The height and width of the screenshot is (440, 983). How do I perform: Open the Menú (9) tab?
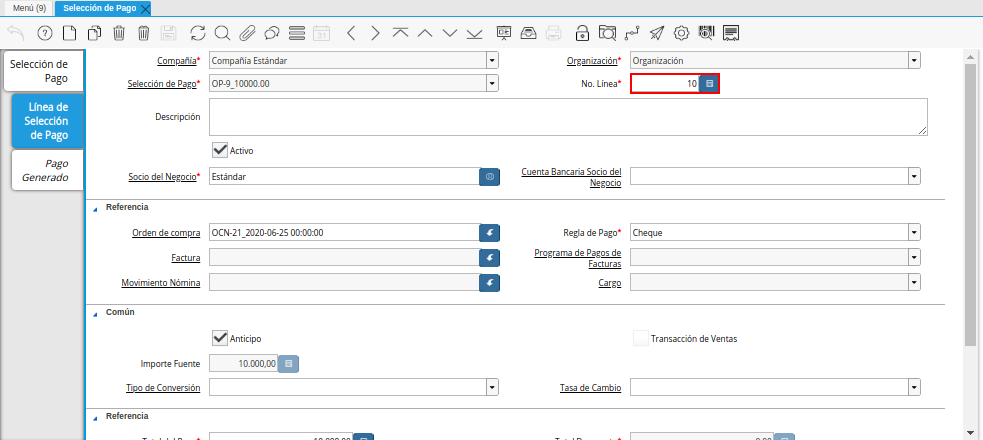pos(28,7)
